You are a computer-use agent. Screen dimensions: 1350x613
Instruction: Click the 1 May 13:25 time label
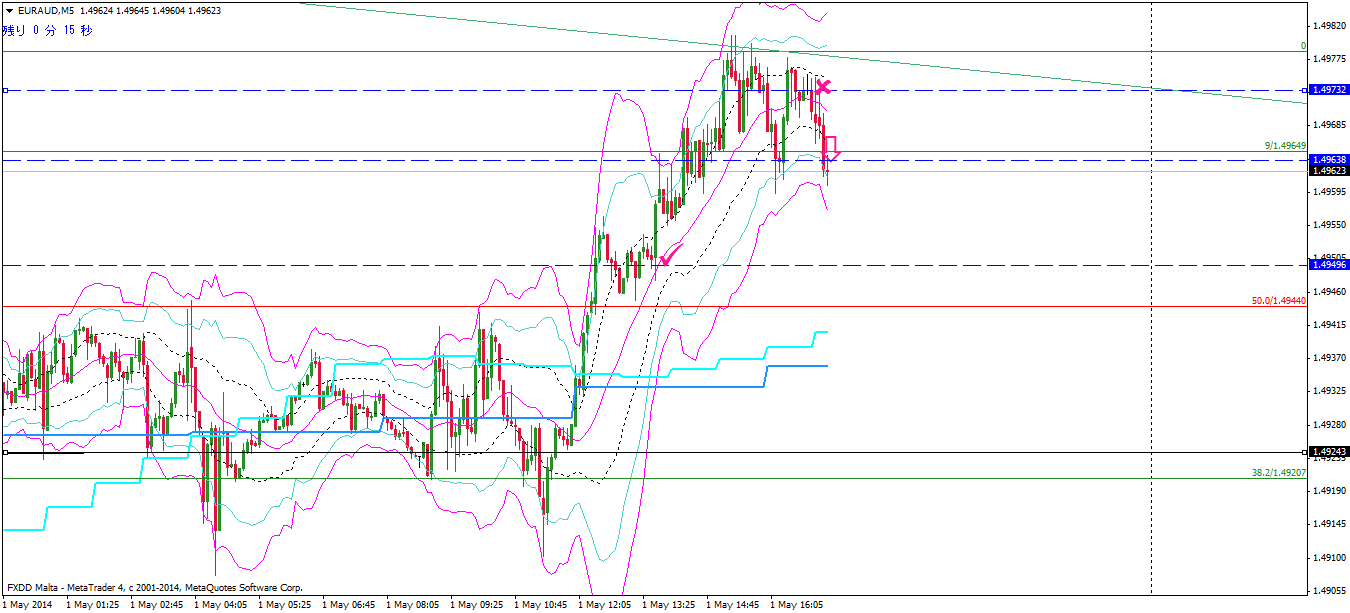[x=668, y=605]
